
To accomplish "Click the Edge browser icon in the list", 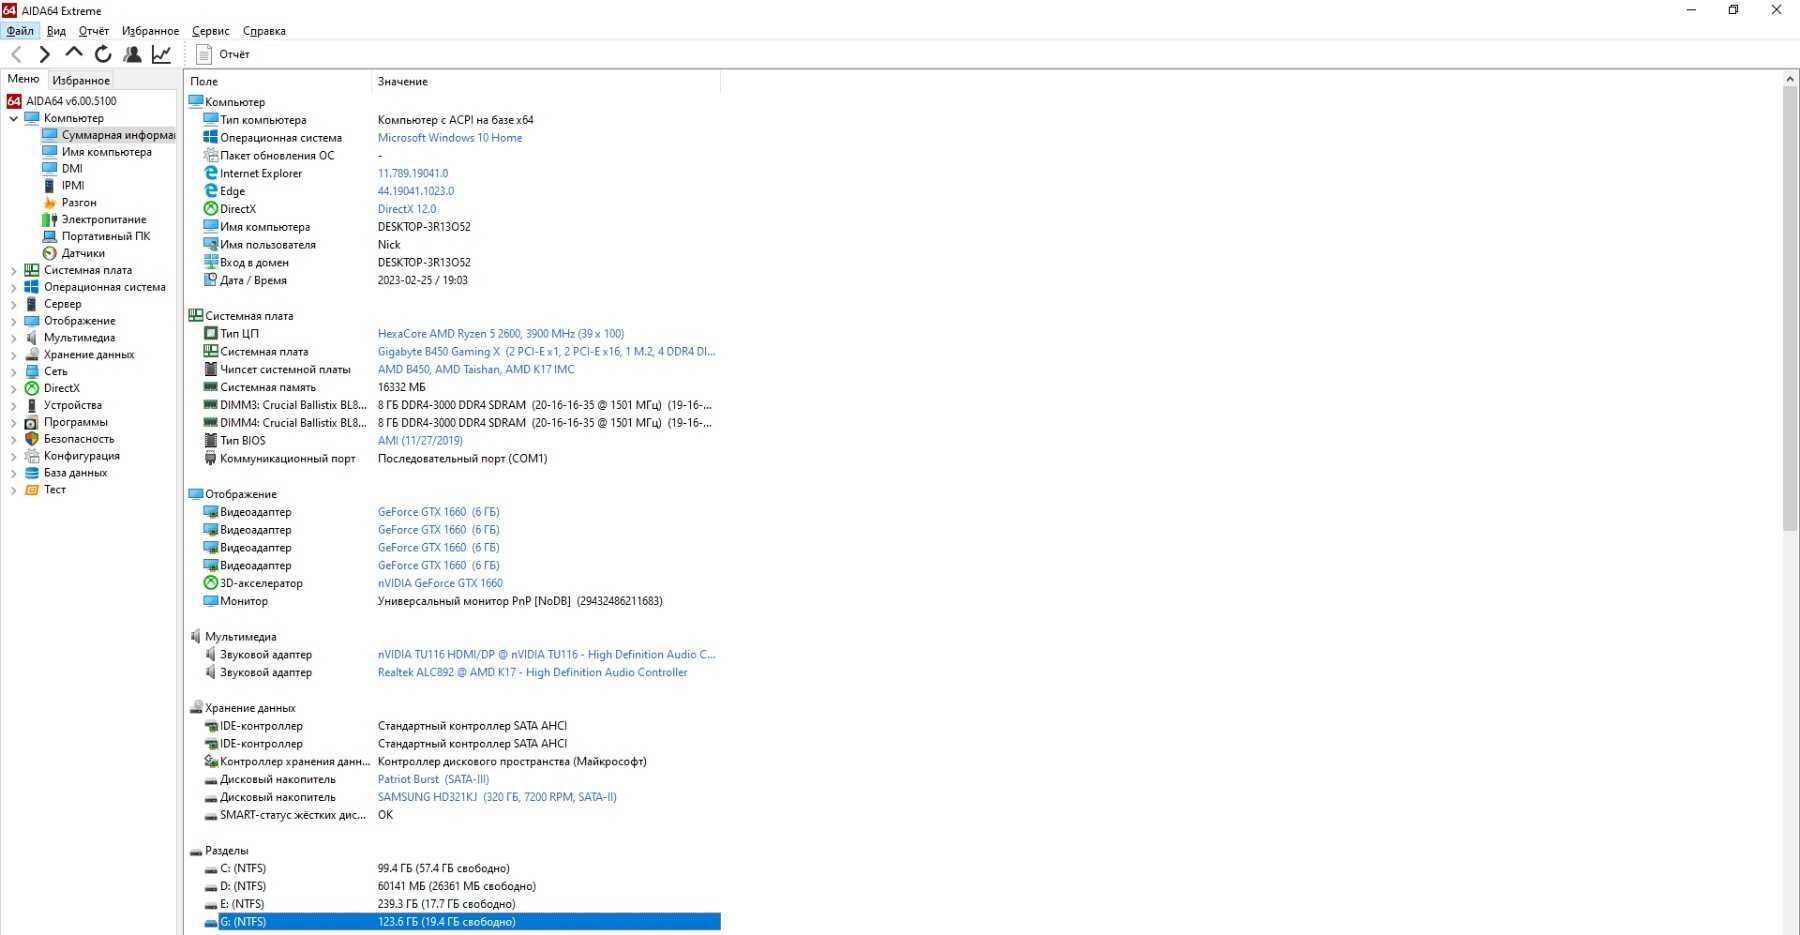I will [x=211, y=191].
